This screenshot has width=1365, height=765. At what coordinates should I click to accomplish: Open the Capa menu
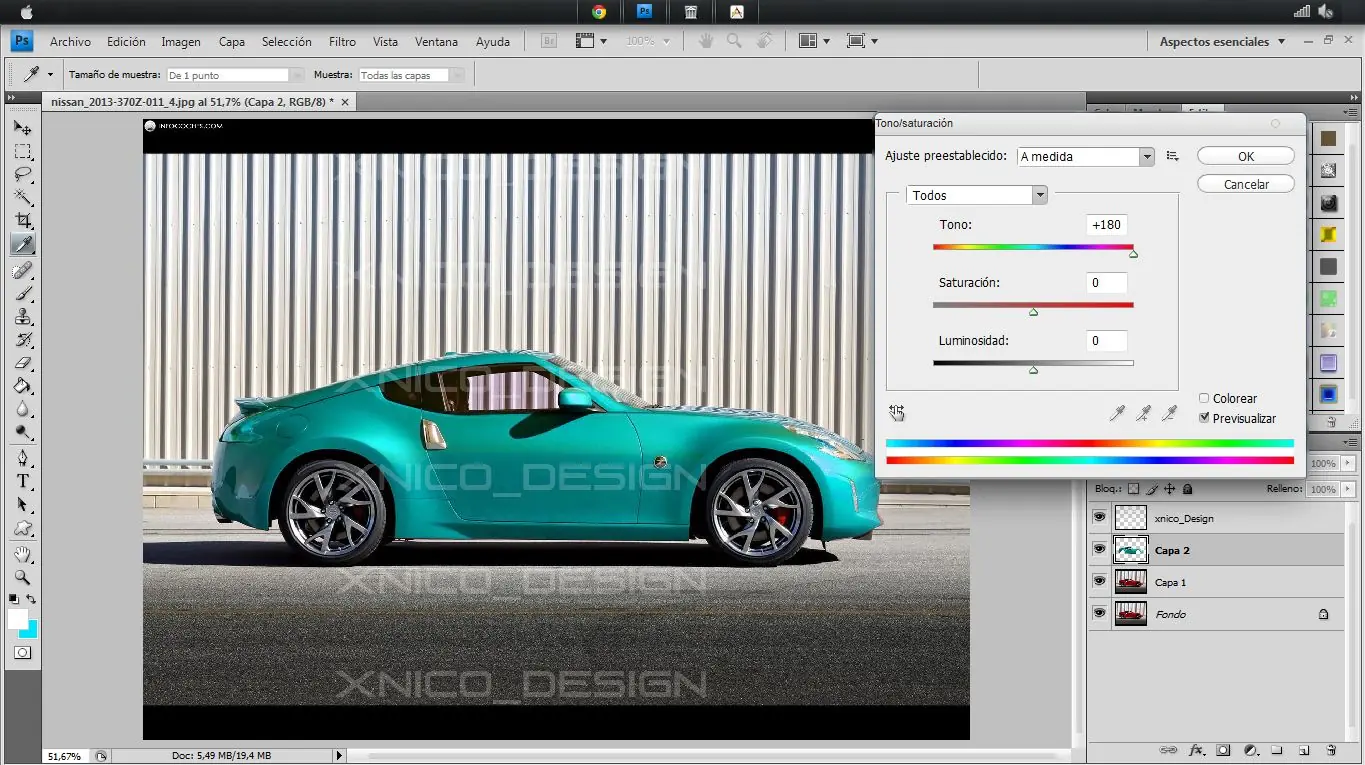(x=232, y=42)
